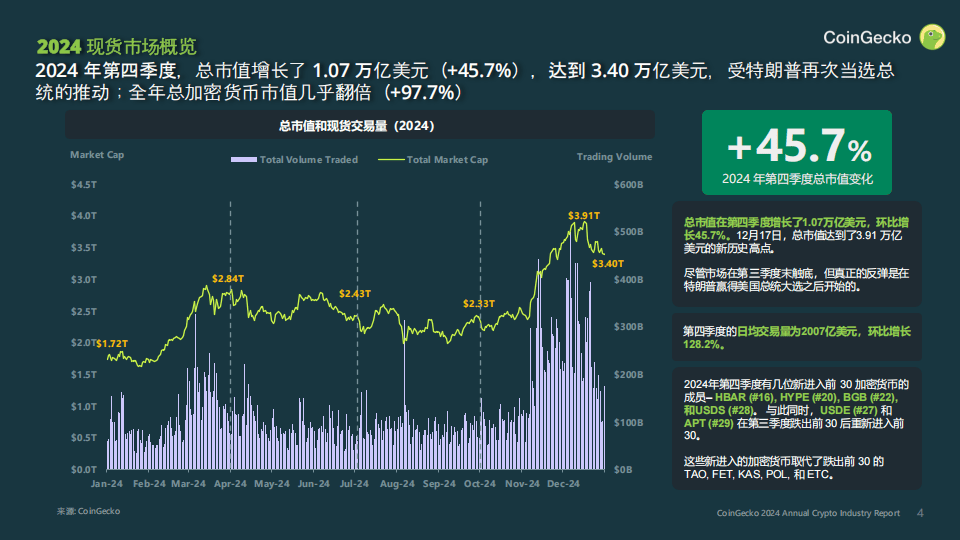This screenshot has height=540, width=960.
Task: Click the '2024 年第四季度总市值变化' caption
Action: [x=797, y=179]
